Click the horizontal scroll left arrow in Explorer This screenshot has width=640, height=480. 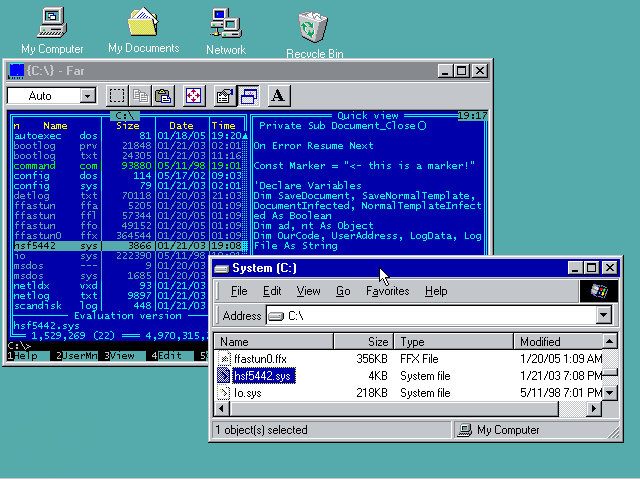(x=222, y=409)
